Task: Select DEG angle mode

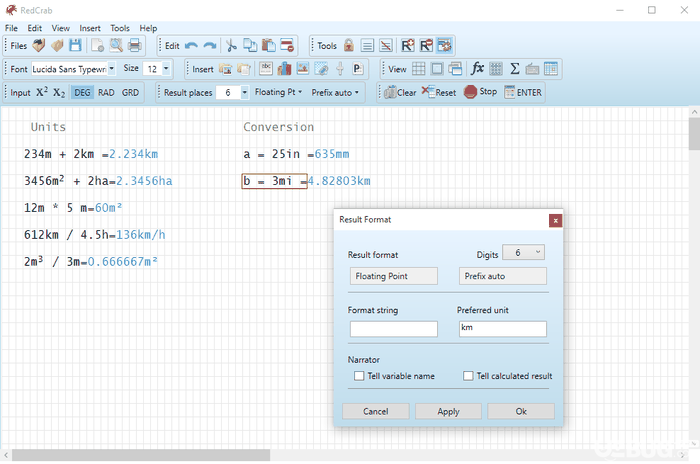Action: click(82, 92)
